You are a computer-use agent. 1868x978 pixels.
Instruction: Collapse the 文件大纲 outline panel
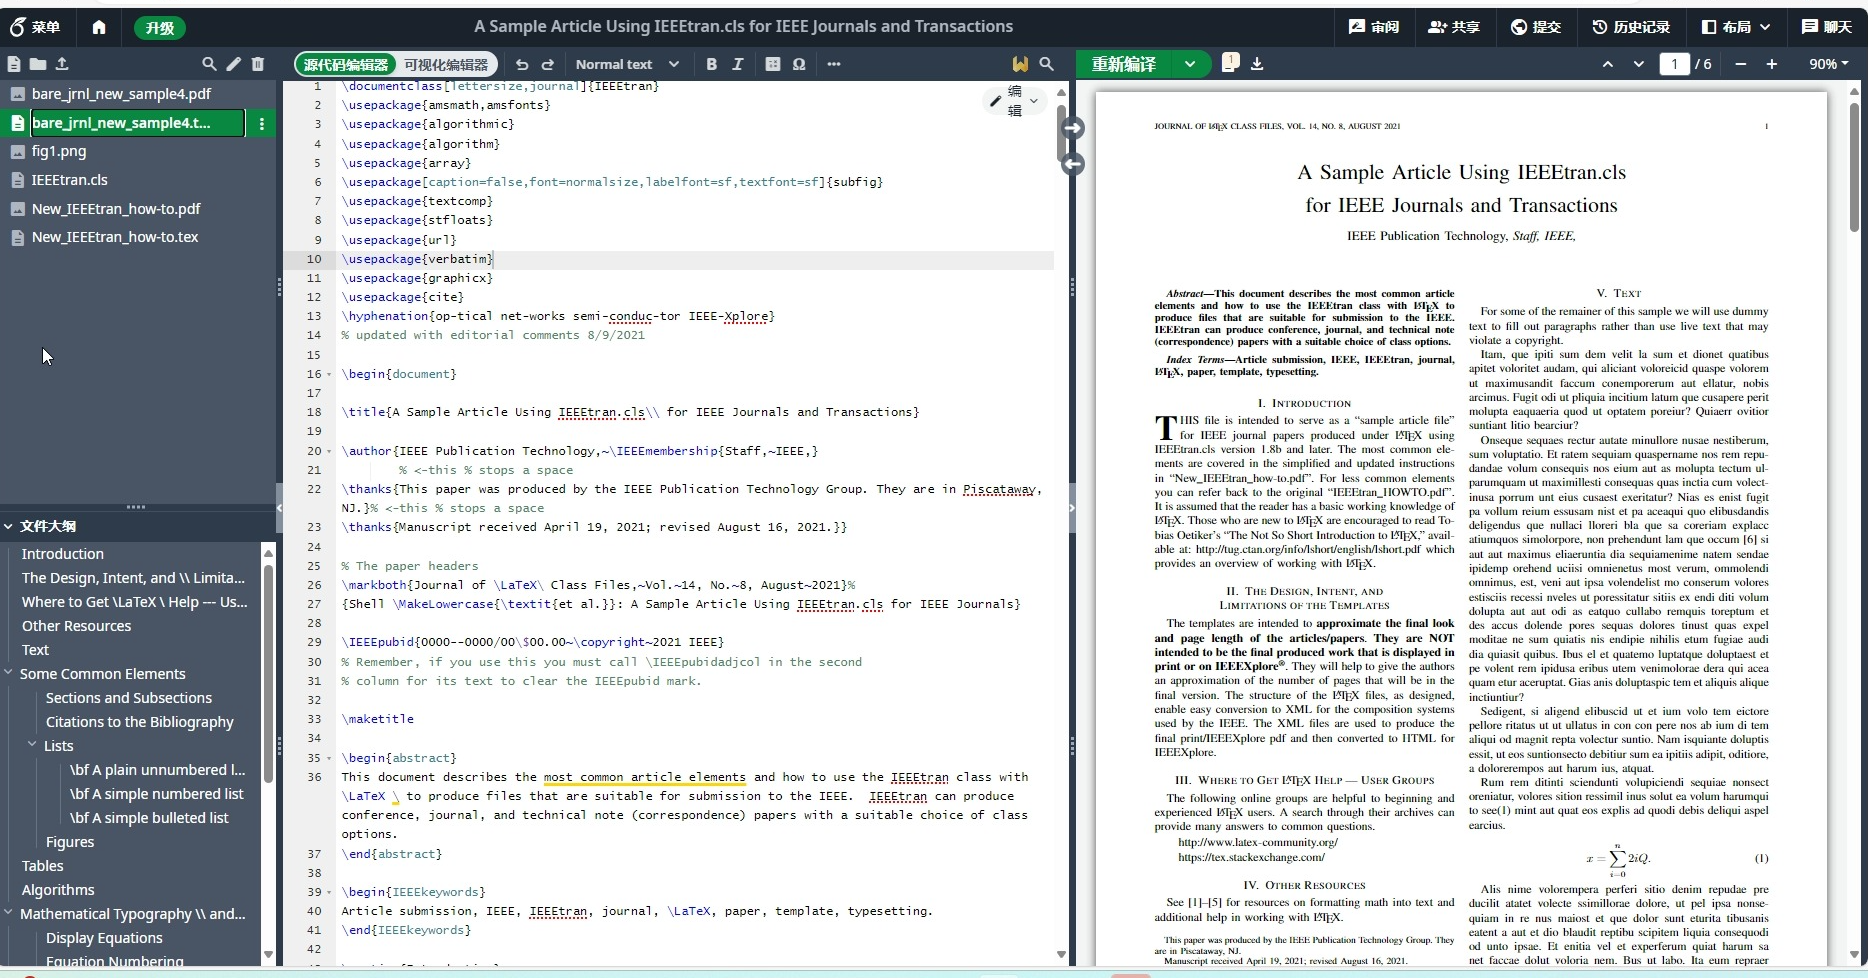(9, 526)
